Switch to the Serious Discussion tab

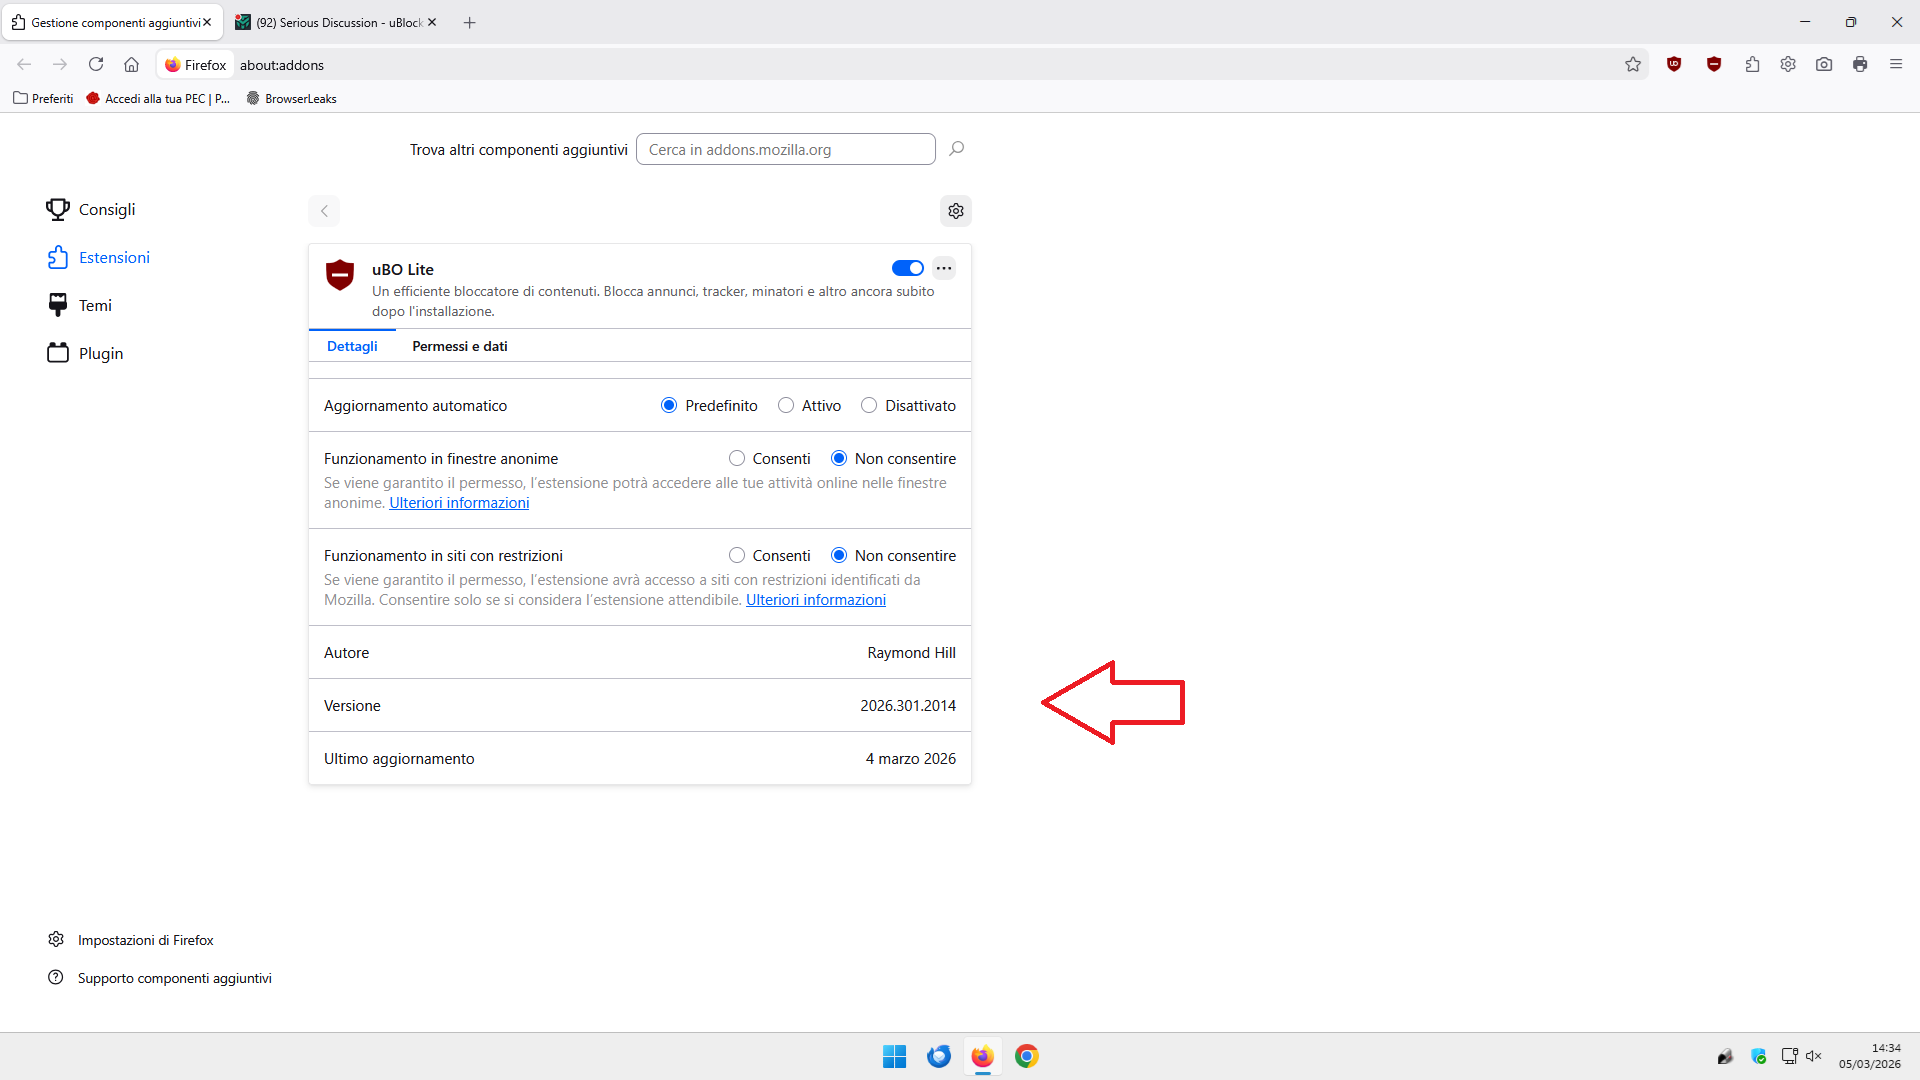pyautogui.click(x=338, y=22)
